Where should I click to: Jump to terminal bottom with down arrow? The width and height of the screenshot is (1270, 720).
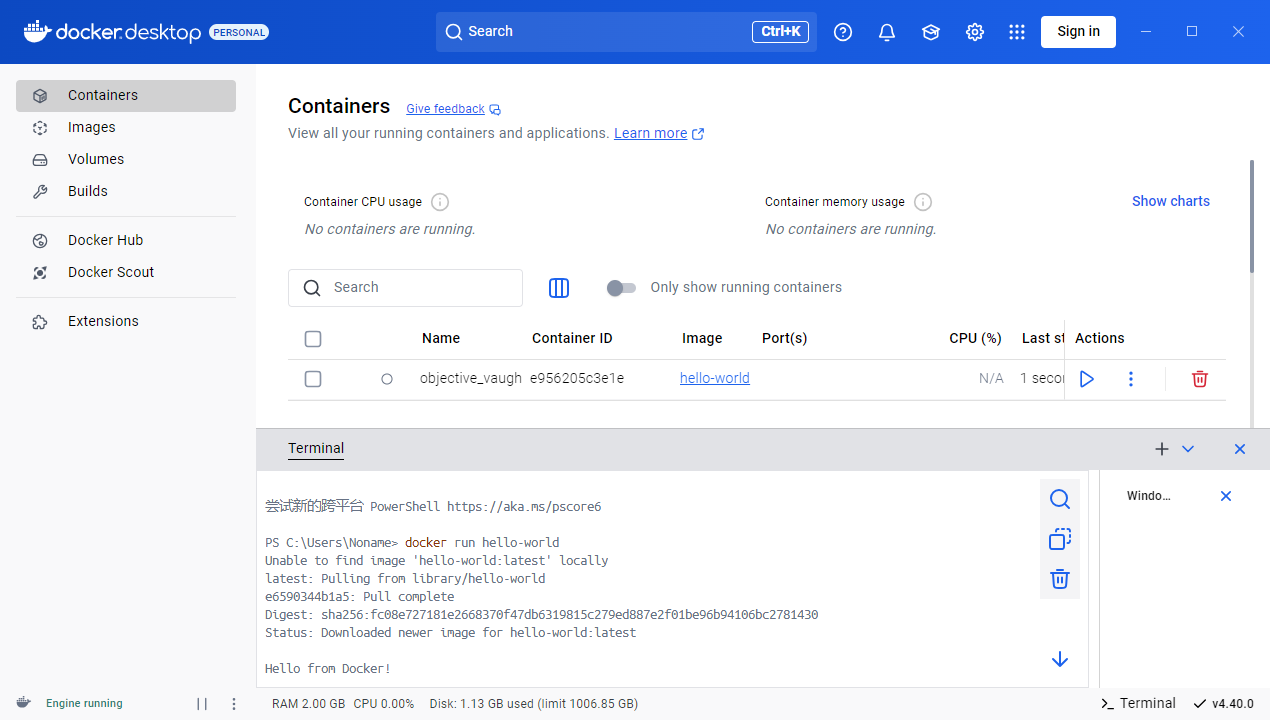coord(1060,660)
